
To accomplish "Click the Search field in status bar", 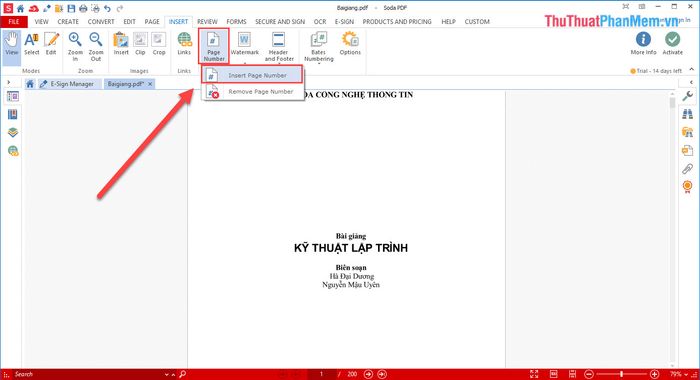I will [x=87, y=374].
